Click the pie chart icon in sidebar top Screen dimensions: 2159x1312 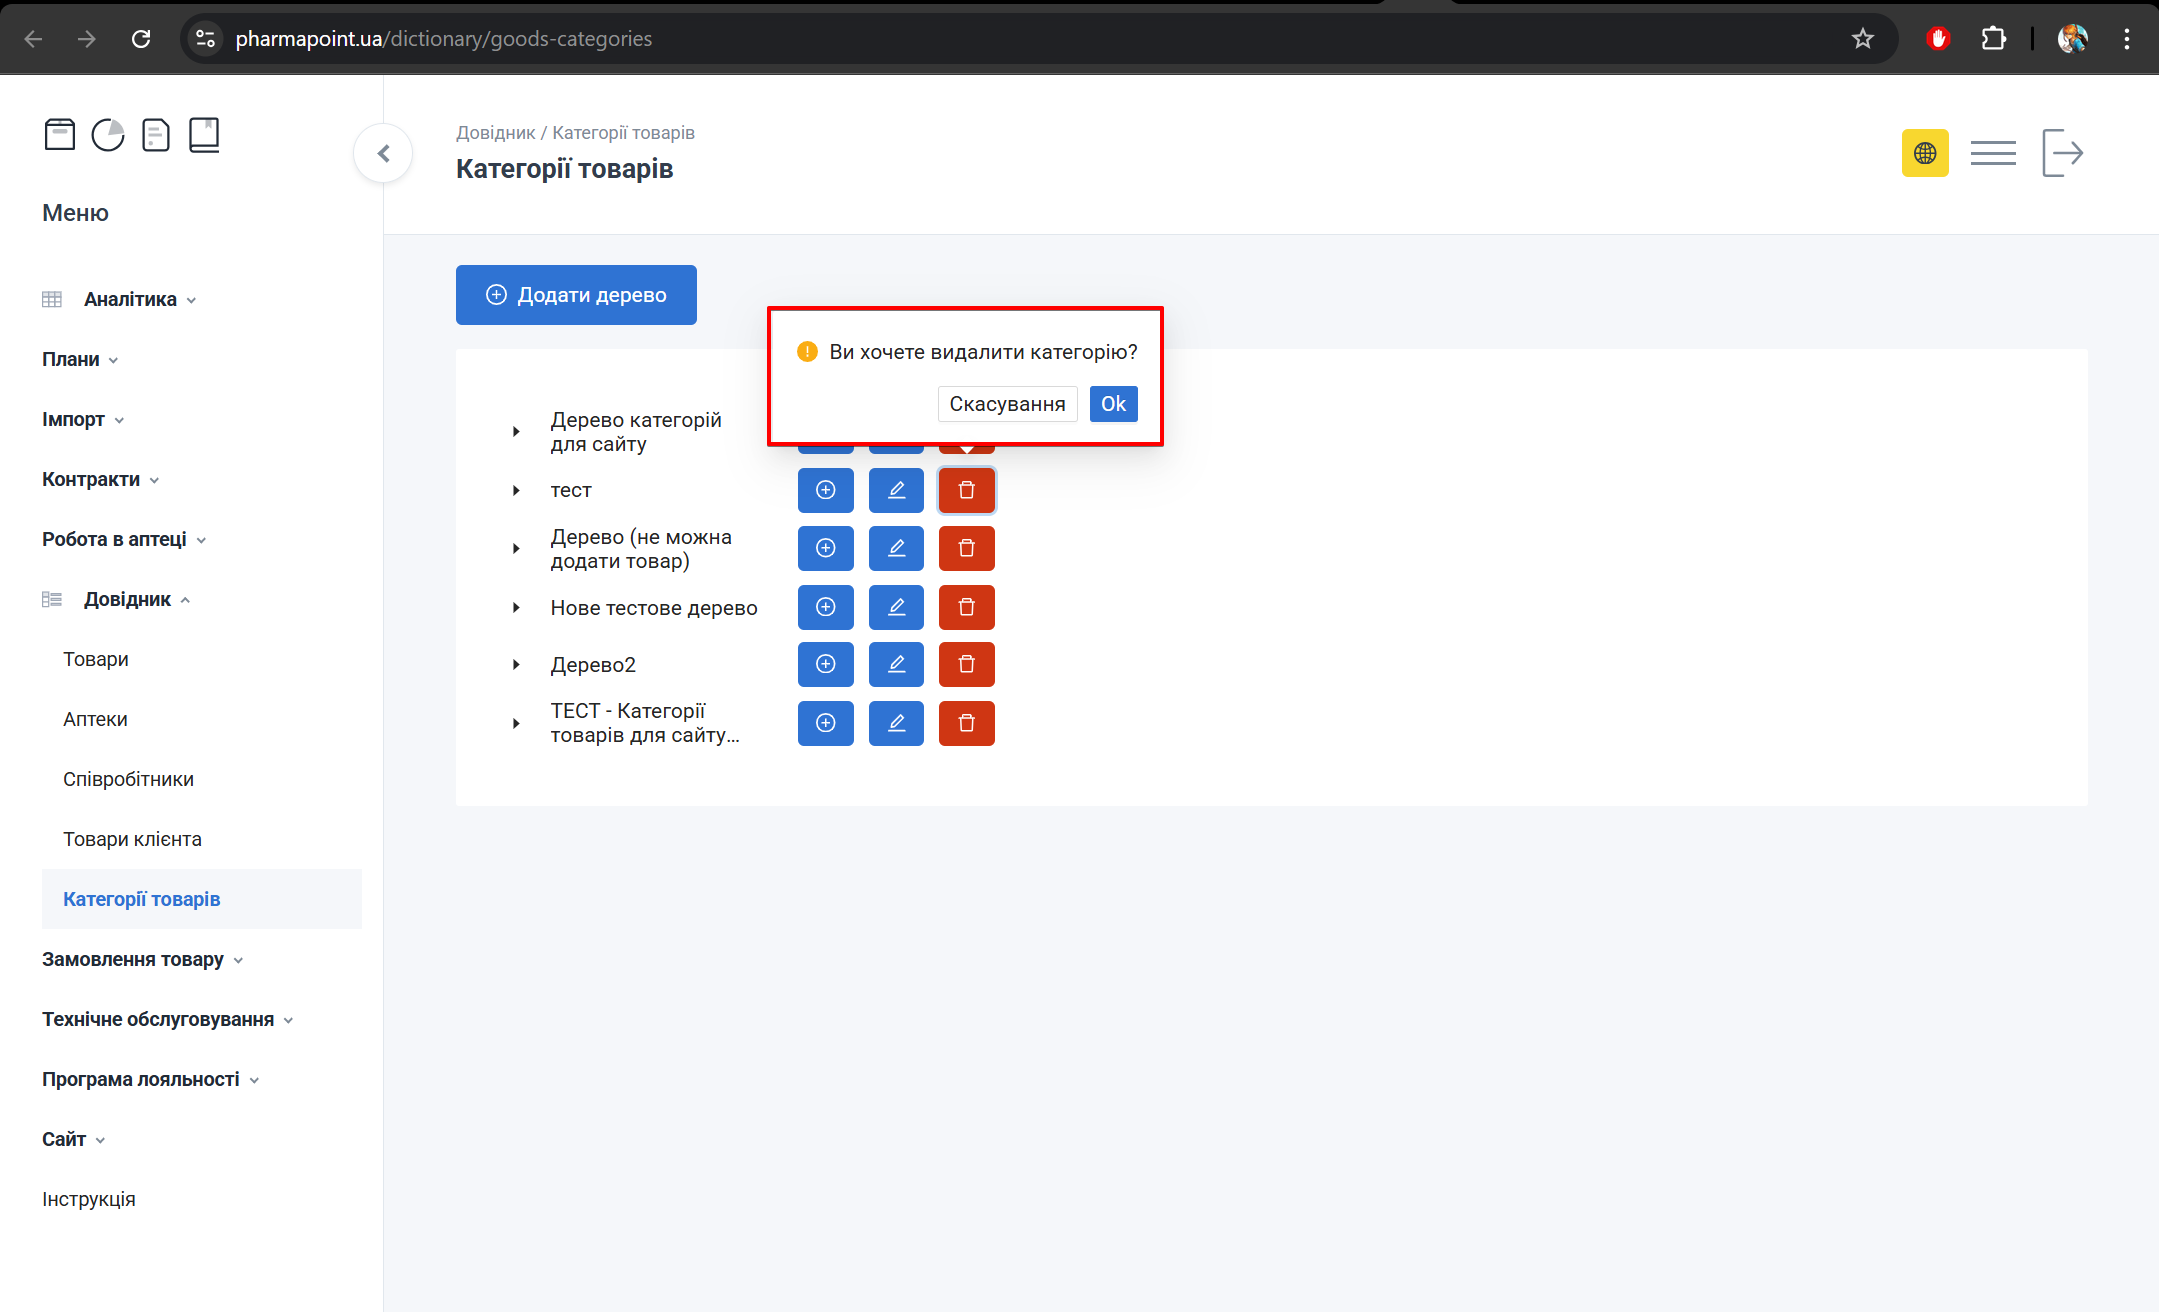(x=108, y=134)
